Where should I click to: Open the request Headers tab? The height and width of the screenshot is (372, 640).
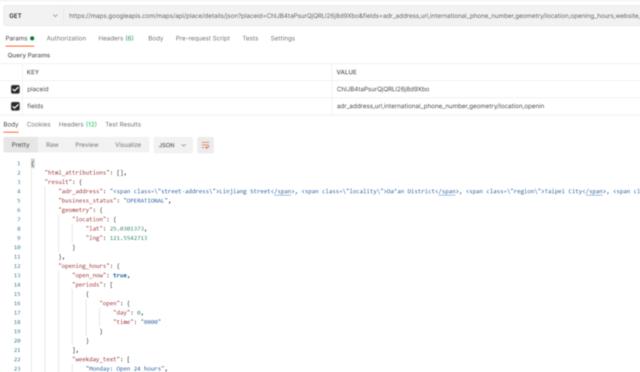[116, 38]
